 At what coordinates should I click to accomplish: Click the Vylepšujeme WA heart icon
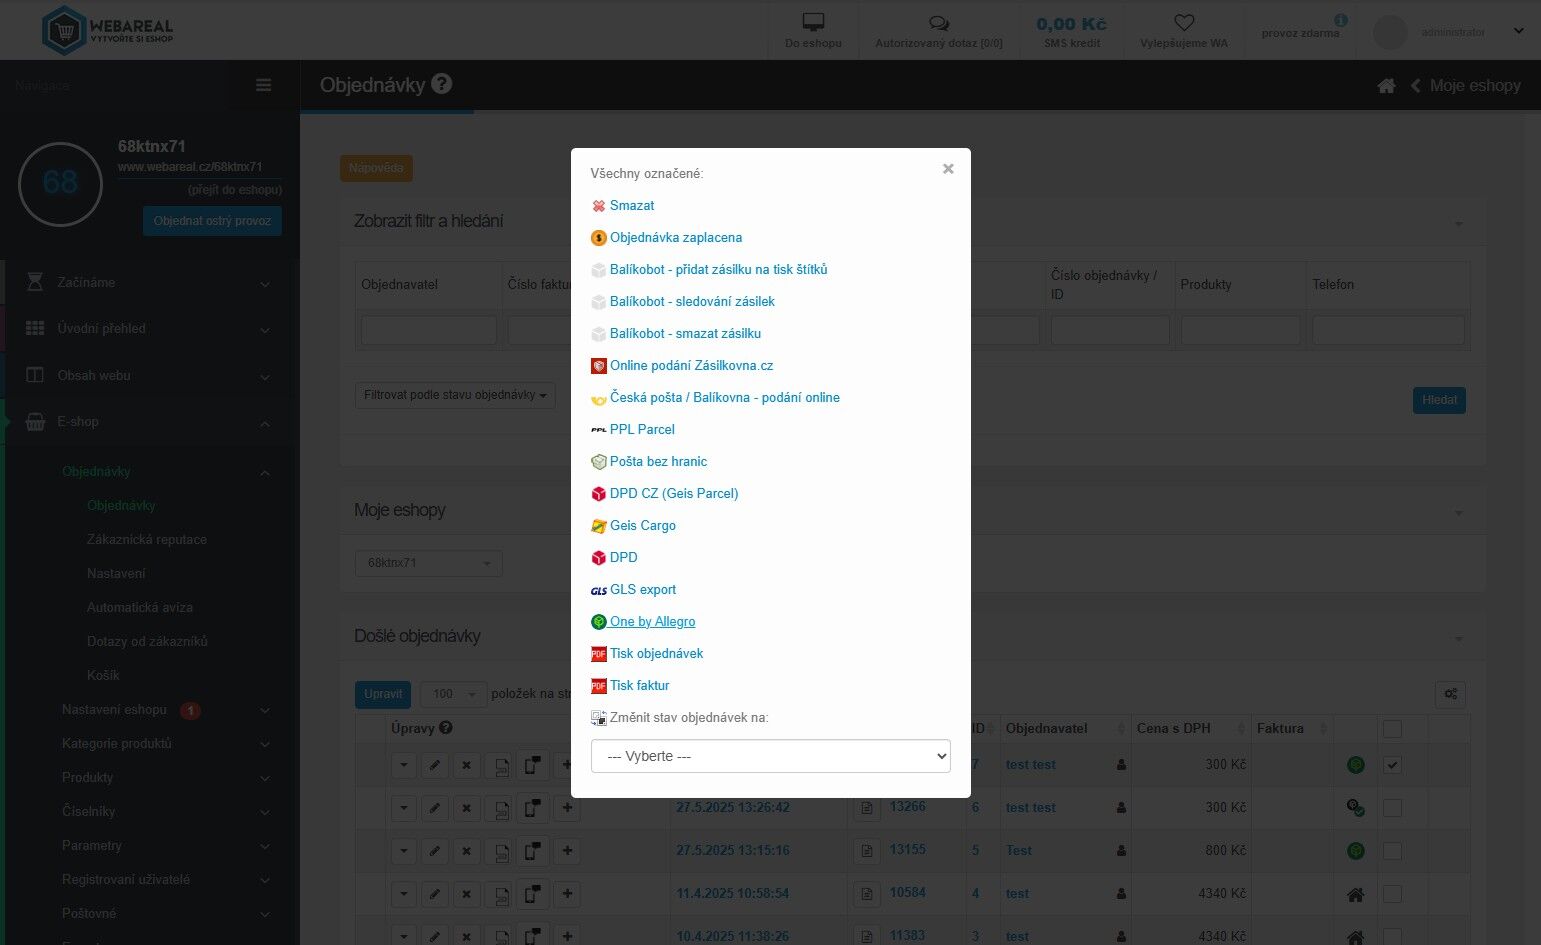click(x=1184, y=23)
